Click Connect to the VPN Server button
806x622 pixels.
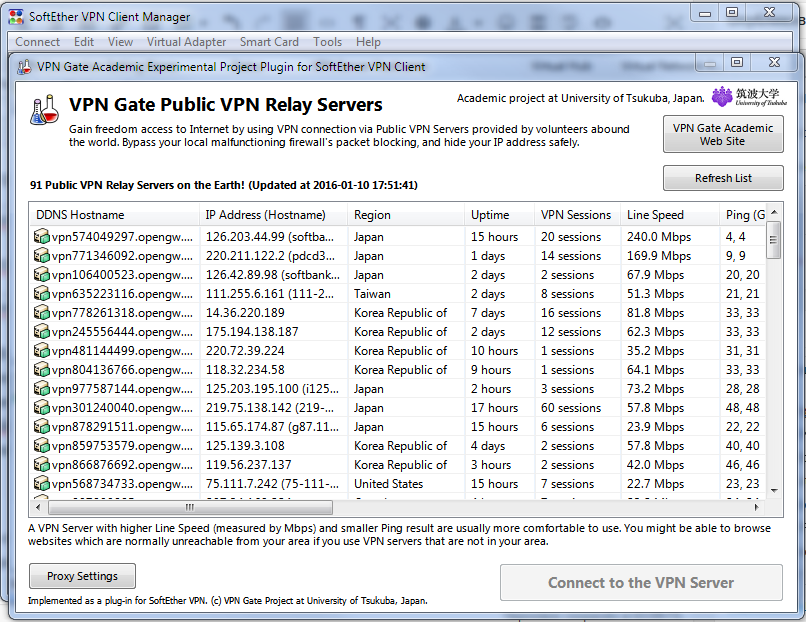click(641, 582)
